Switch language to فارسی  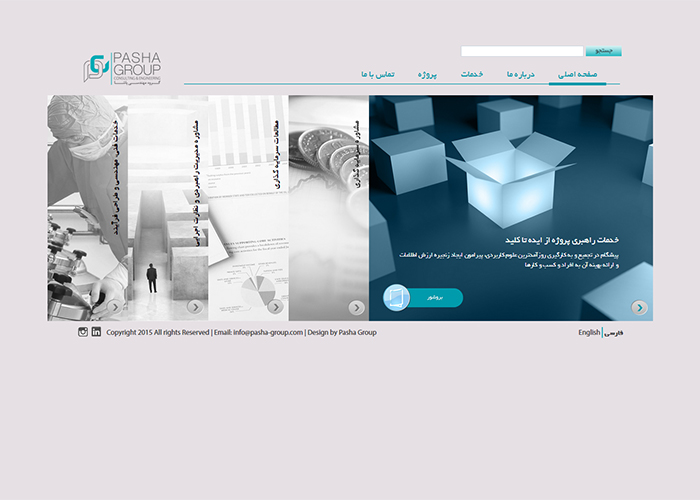(x=614, y=333)
